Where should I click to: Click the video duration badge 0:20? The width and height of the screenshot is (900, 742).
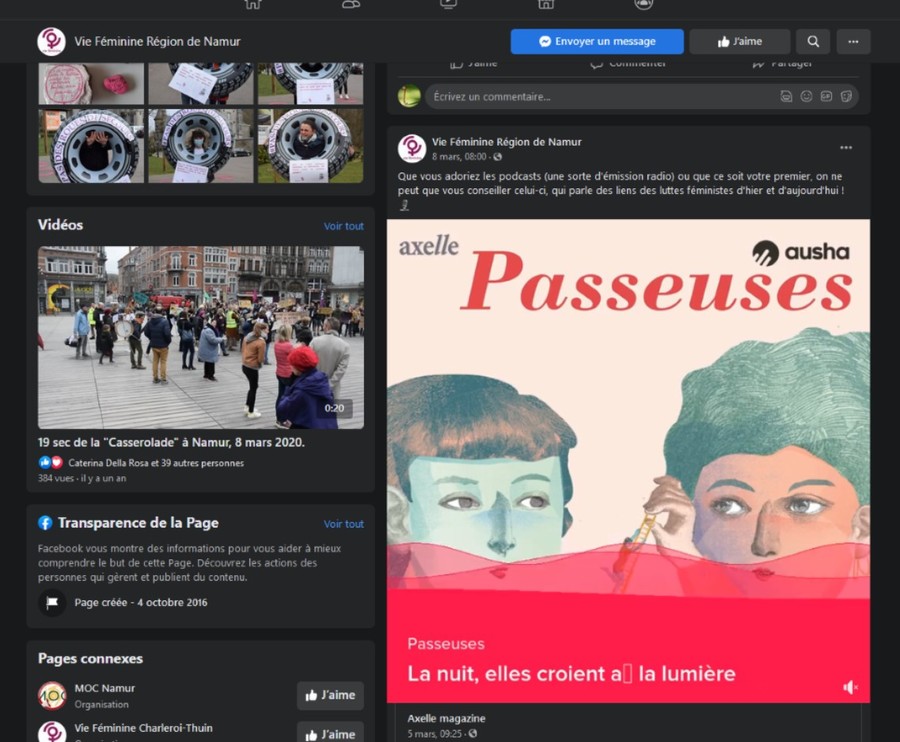pyautogui.click(x=334, y=408)
